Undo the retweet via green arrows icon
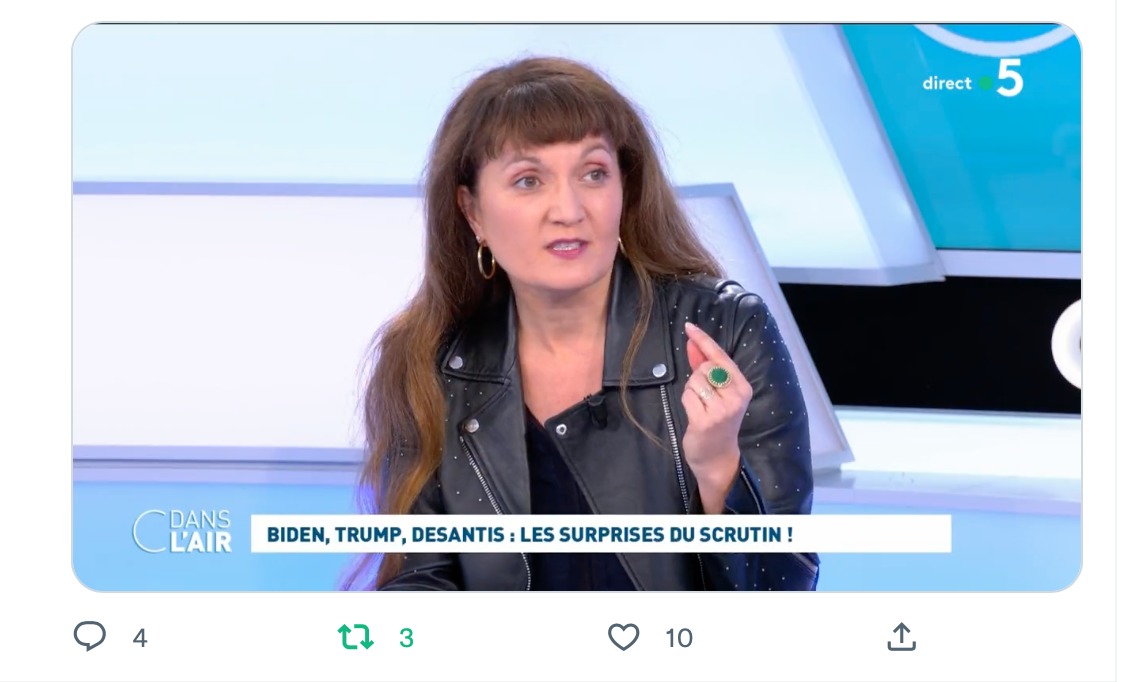This screenshot has height=682, width=1126. [355, 637]
